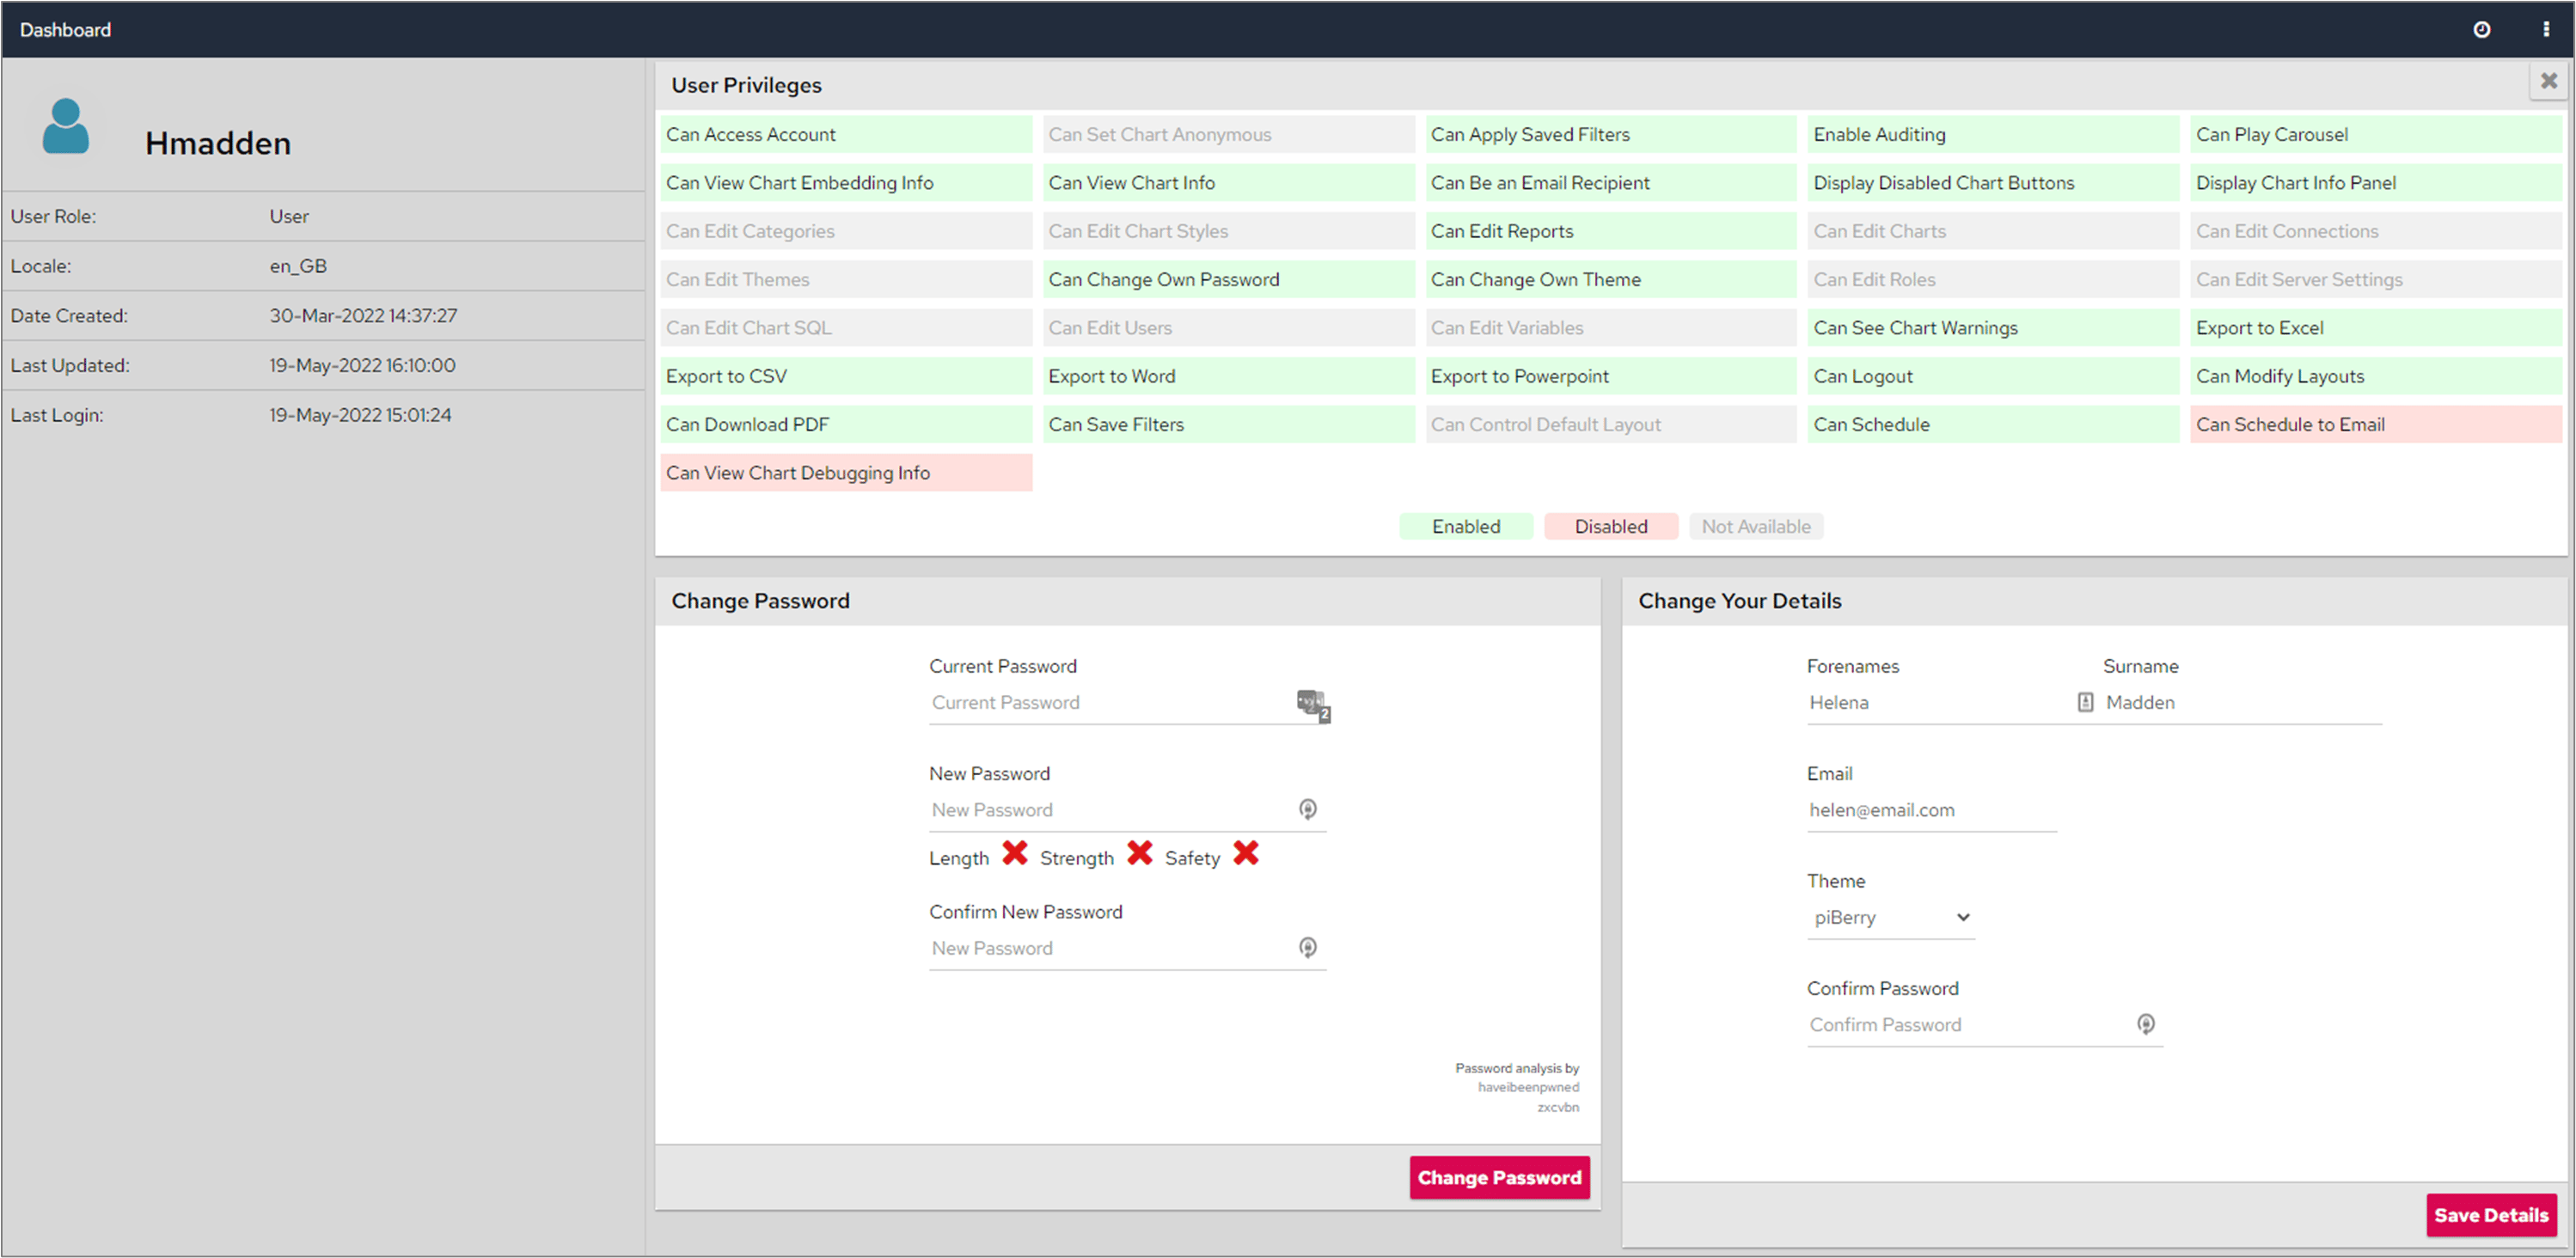Click the clock icon in the top bar
Viewport: 2576px width, 1258px height.
(x=2481, y=29)
